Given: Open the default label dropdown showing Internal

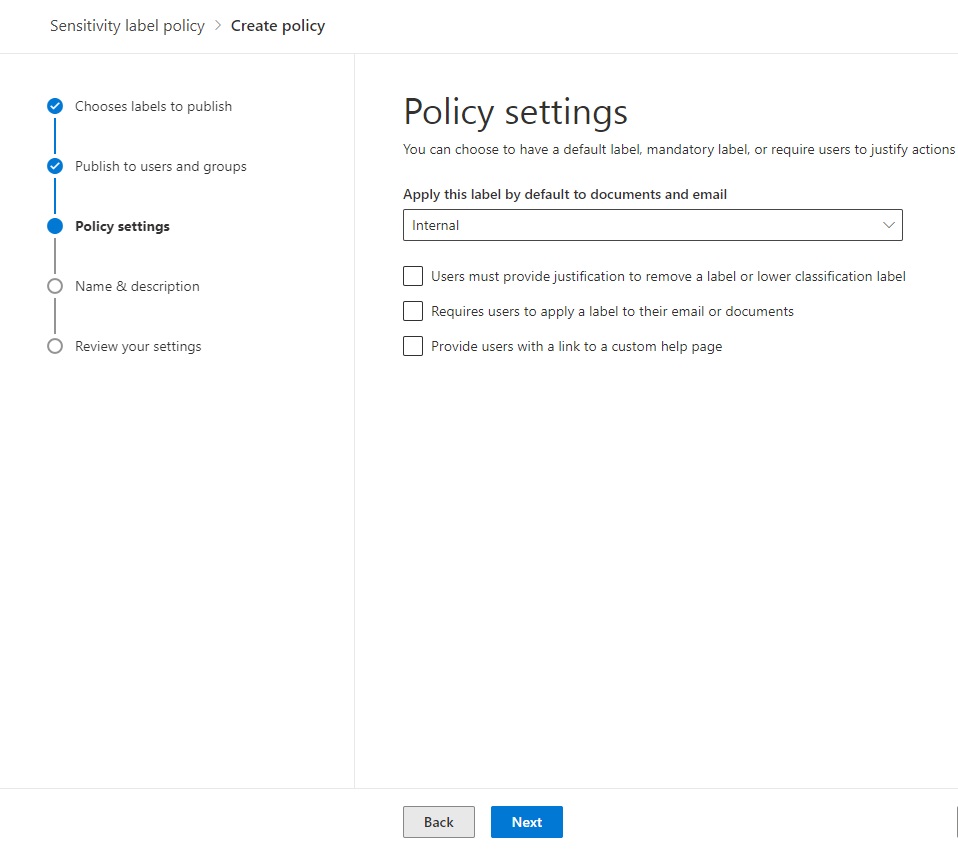Looking at the screenshot, I should [652, 225].
